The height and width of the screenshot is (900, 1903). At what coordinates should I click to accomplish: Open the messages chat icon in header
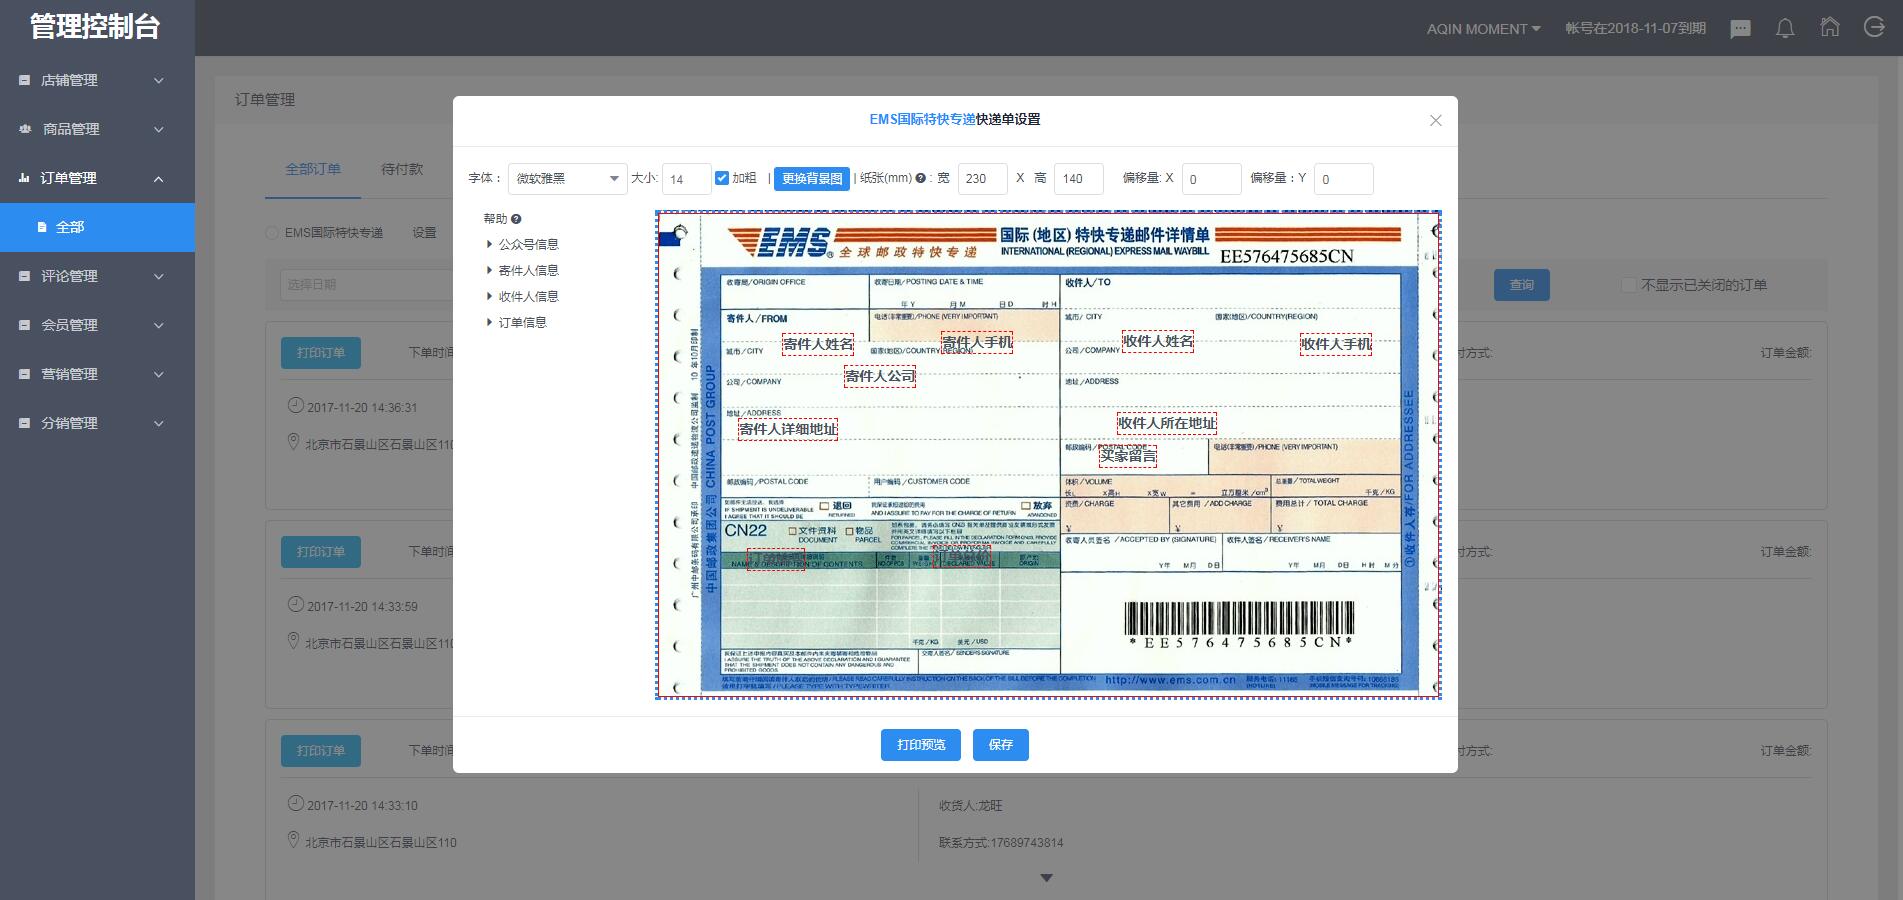click(1740, 29)
